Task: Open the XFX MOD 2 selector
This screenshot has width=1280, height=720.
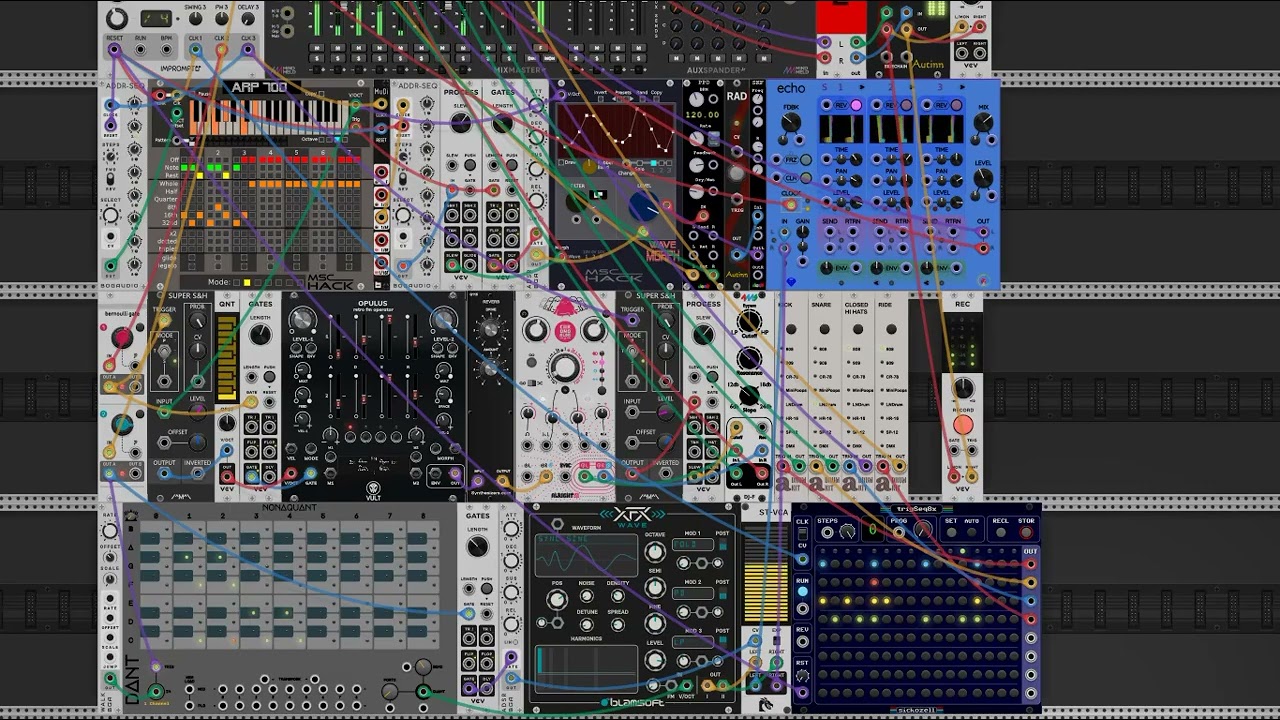Action: [x=692, y=594]
